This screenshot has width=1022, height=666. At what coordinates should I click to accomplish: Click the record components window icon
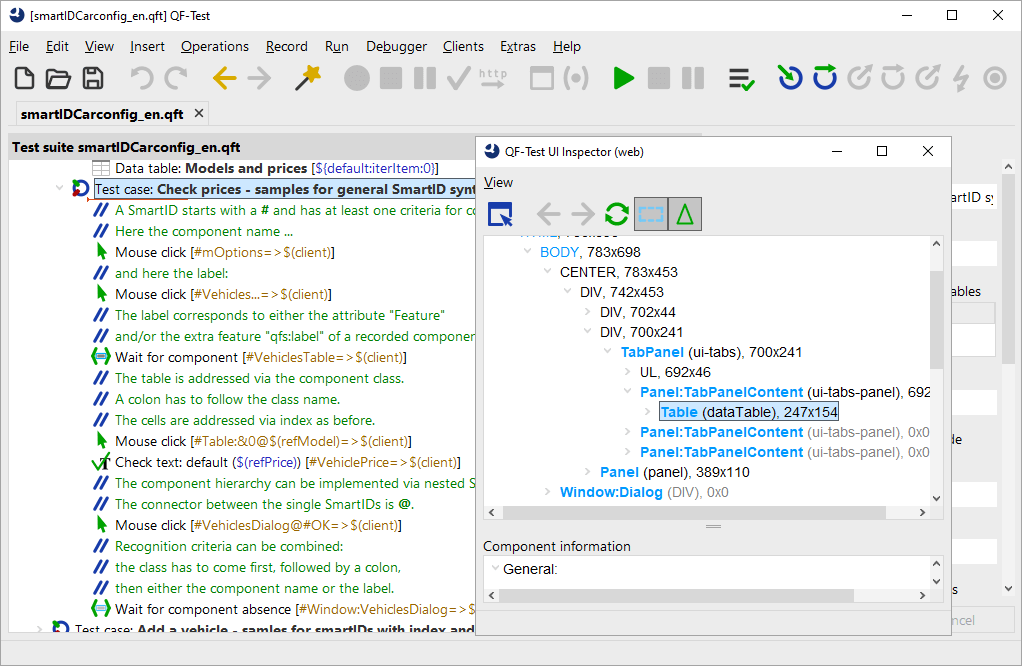click(542, 78)
